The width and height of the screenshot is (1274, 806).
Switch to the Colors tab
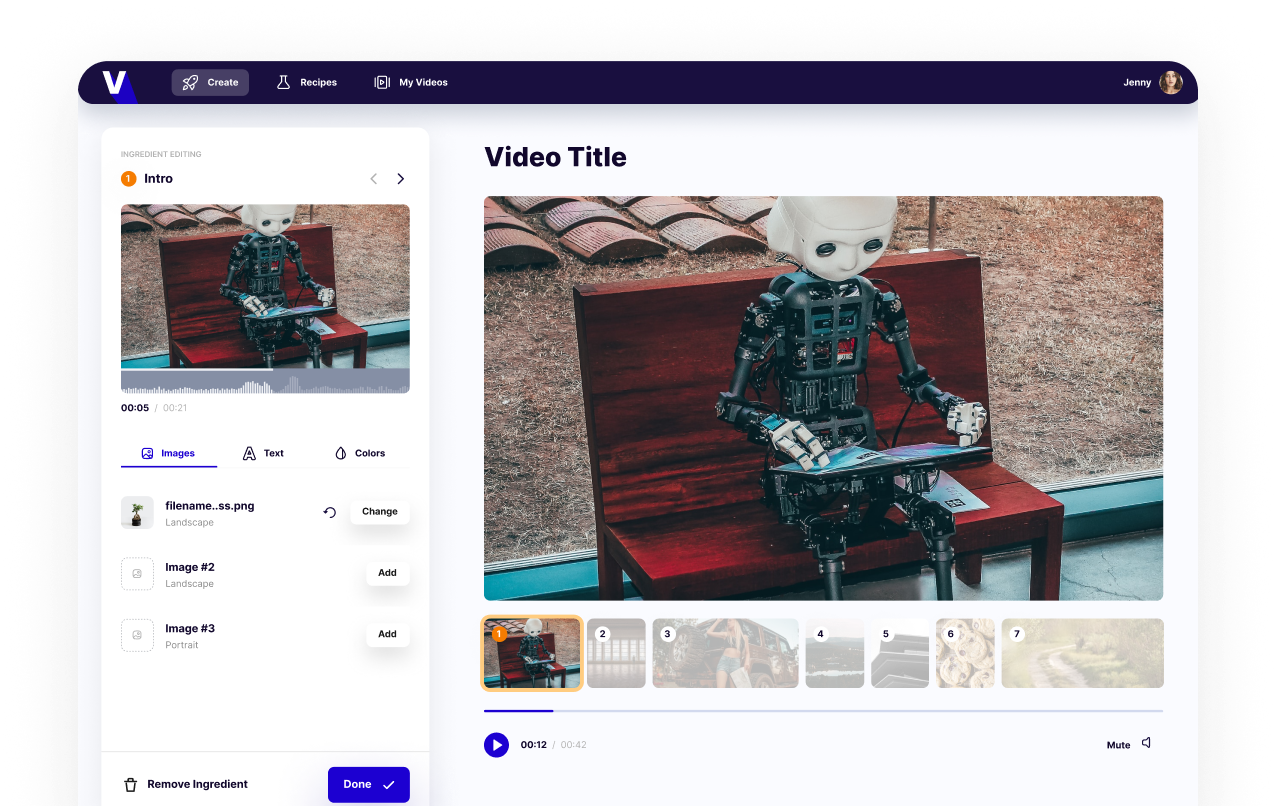pyautogui.click(x=360, y=453)
